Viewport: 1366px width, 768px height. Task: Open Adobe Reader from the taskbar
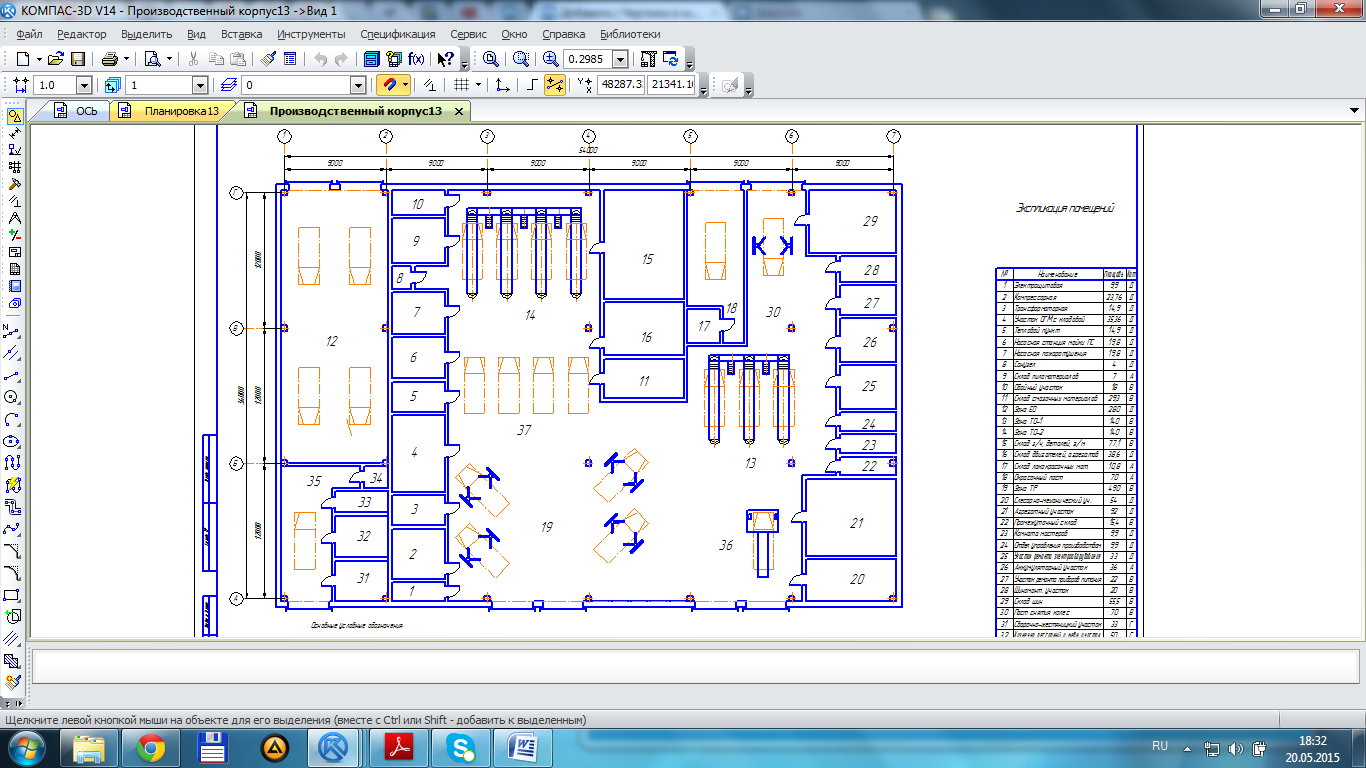tap(397, 747)
